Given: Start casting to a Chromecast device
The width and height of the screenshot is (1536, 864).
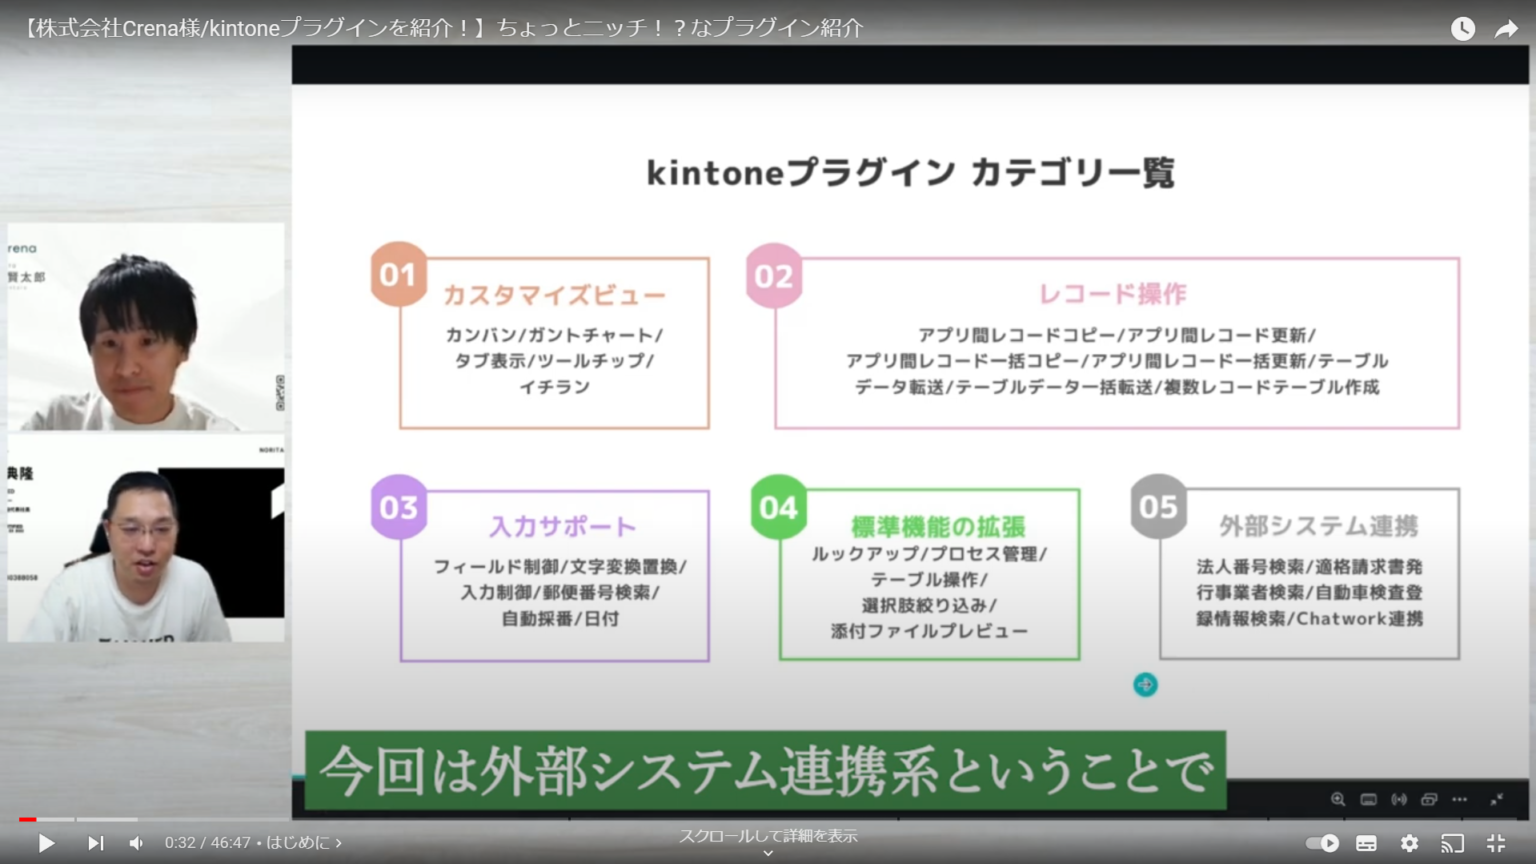Looking at the screenshot, I should [x=1453, y=843].
